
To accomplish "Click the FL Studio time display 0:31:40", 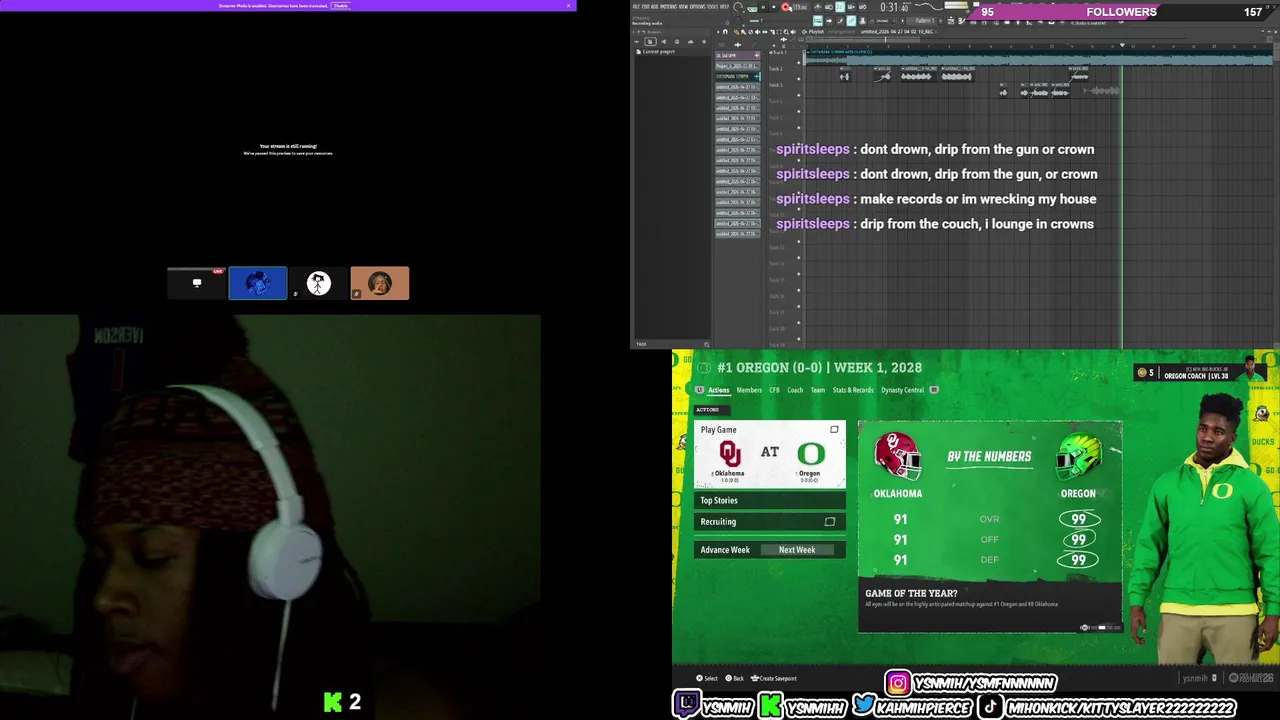I will (x=895, y=8).
